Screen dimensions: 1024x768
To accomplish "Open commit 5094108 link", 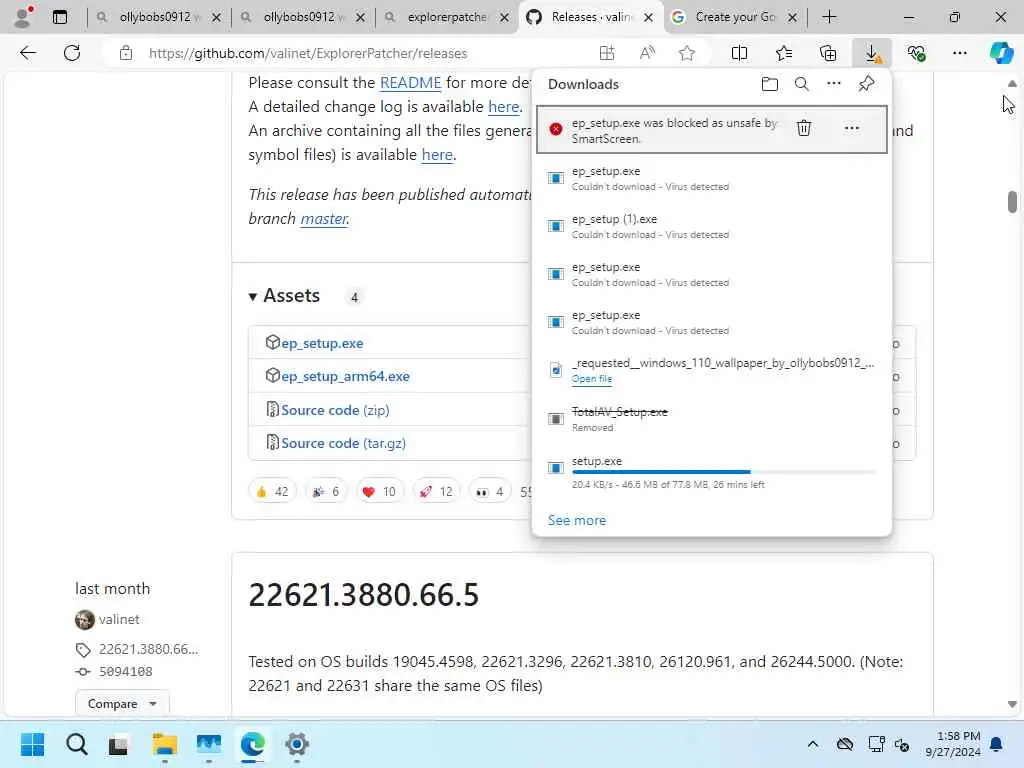I will [x=125, y=671].
